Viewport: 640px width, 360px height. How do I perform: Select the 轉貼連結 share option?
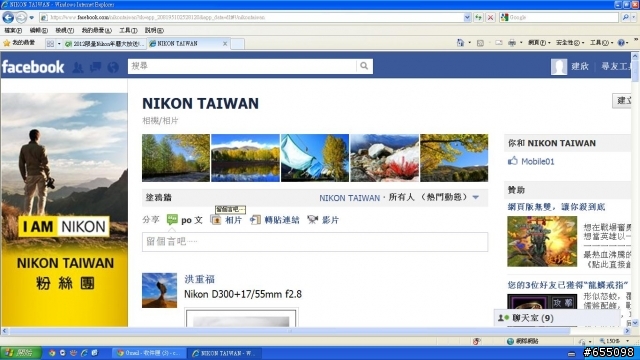pos(275,220)
